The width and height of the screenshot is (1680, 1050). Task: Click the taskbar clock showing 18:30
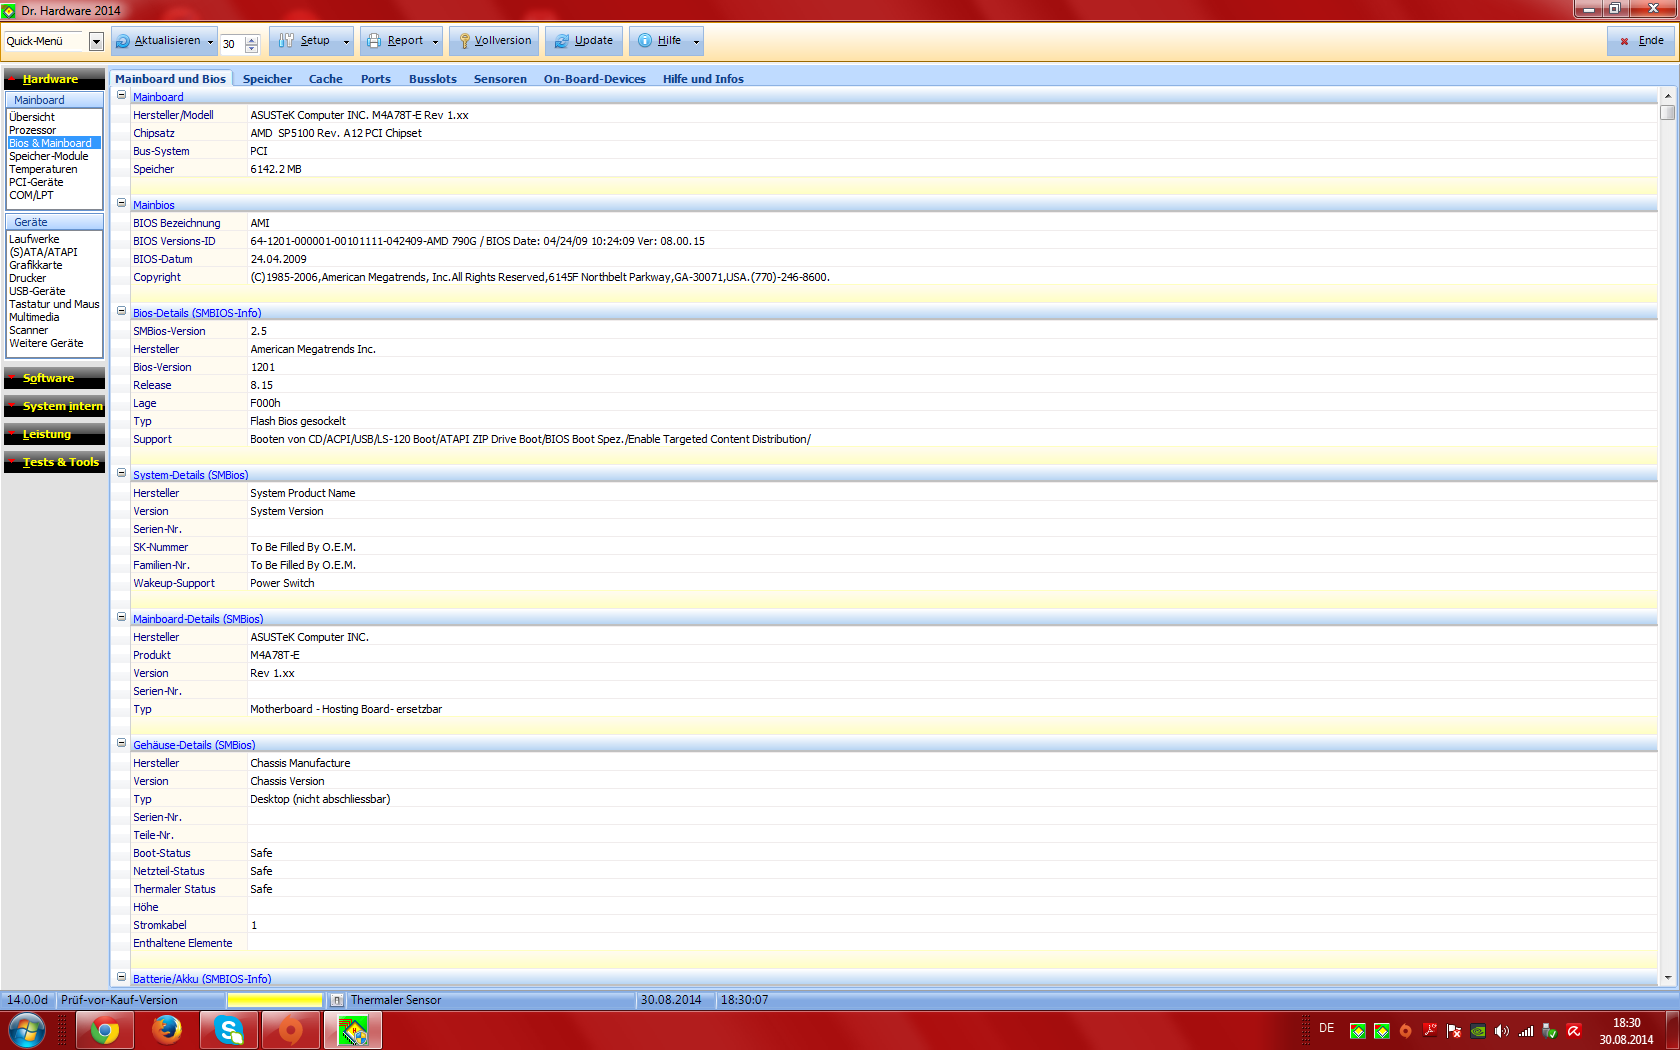pyautogui.click(x=1626, y=1023)
